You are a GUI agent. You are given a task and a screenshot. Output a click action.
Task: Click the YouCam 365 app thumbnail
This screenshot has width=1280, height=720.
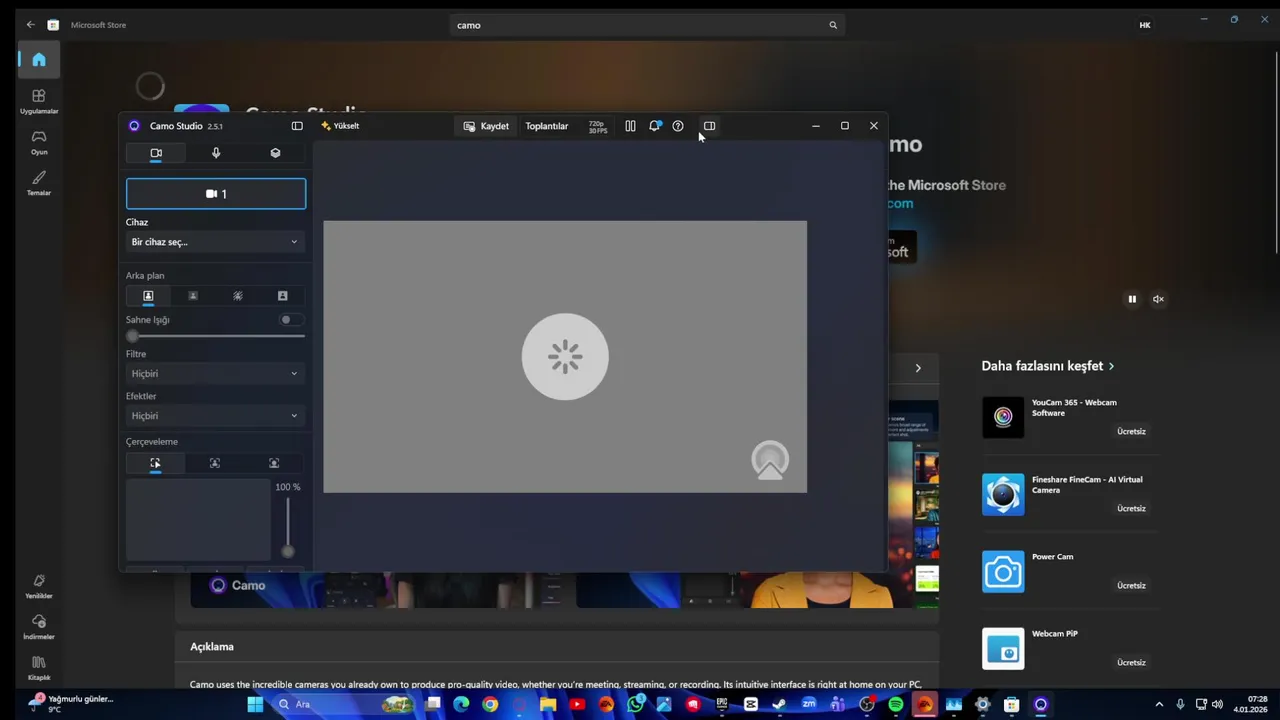1003,417
